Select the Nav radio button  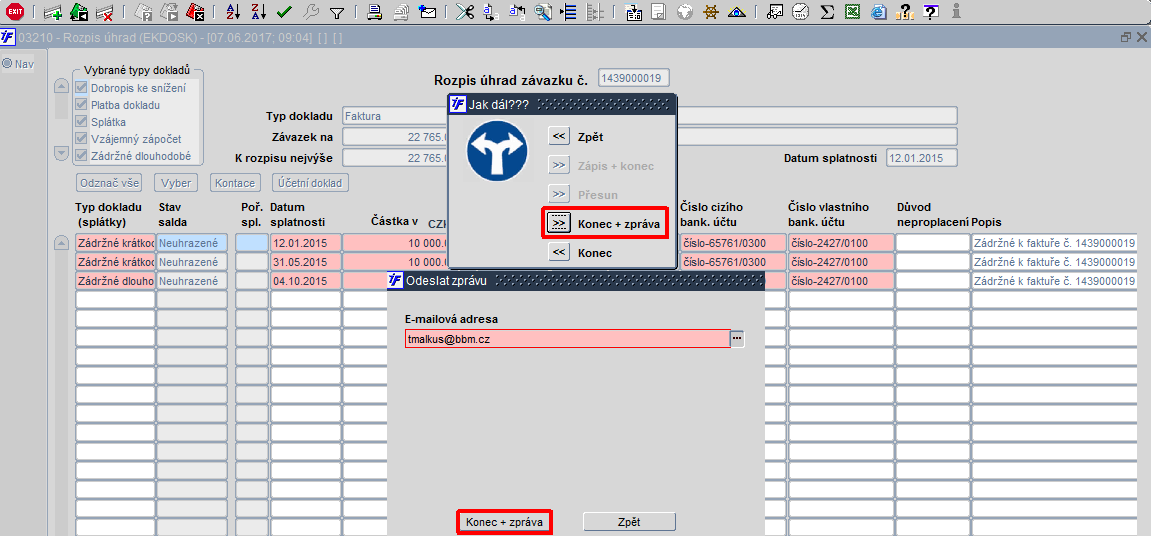[6, 64]
